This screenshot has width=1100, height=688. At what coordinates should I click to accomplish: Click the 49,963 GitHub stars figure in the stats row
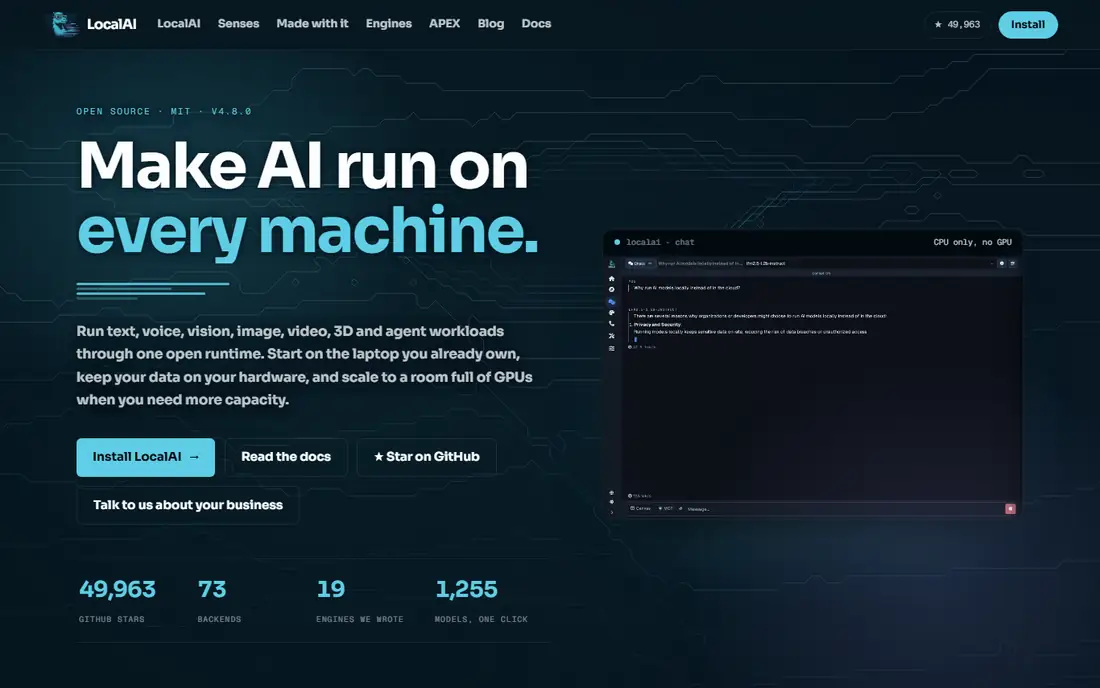tap(117, 589)
